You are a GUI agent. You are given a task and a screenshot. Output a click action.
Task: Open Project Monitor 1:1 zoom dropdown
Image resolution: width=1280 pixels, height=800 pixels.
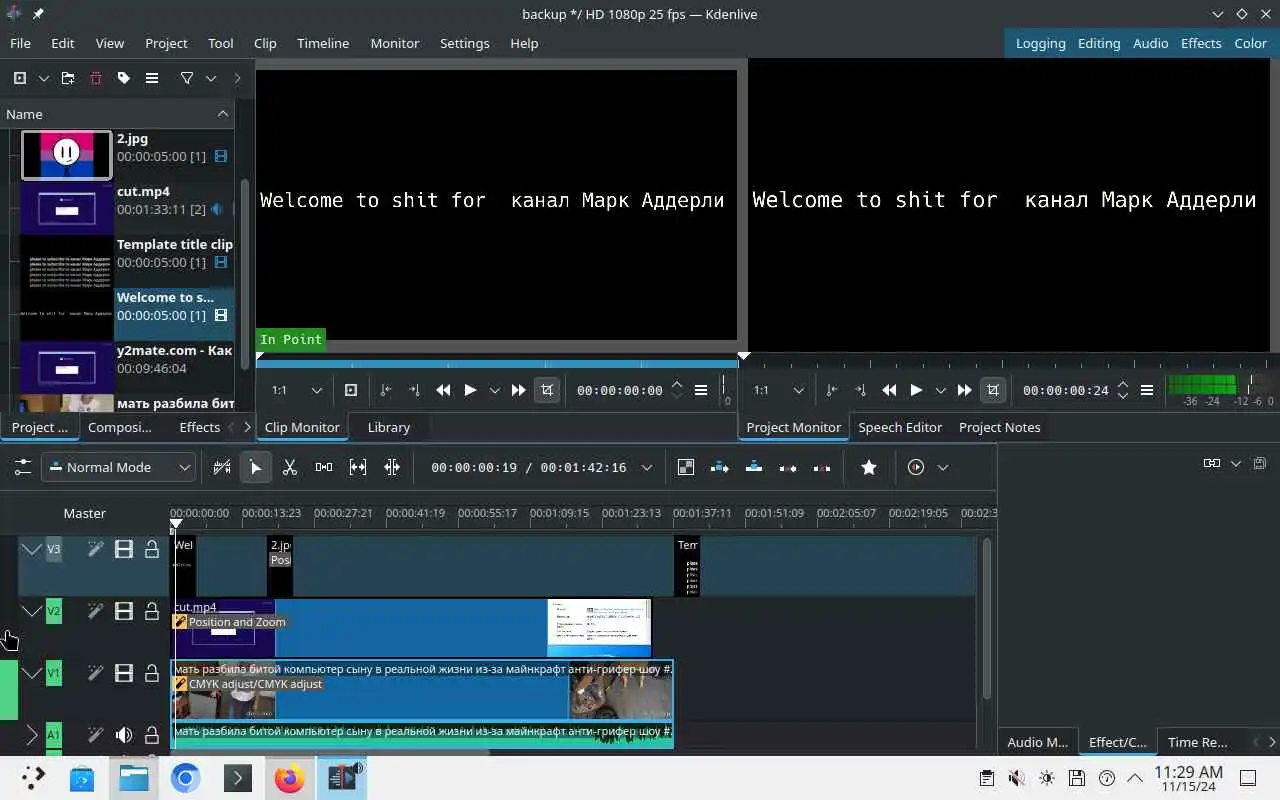(x=780, y=390)
